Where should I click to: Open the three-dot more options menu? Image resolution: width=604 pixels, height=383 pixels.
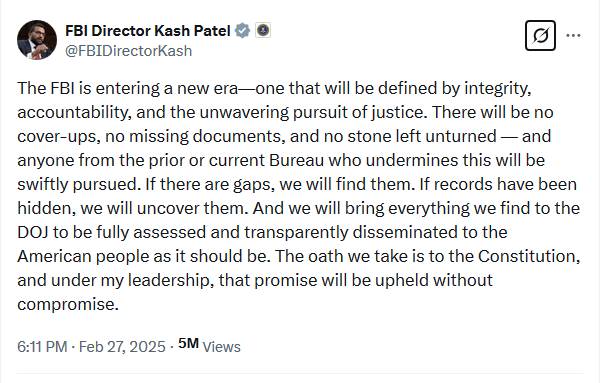tap(573, 35)
